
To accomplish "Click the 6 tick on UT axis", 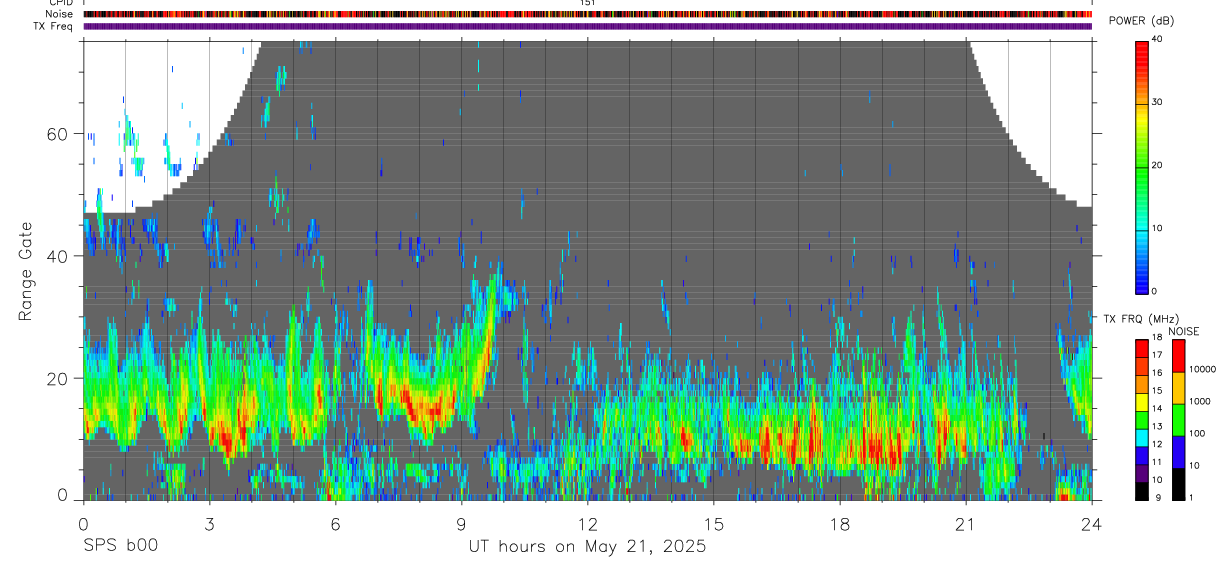I will (335, 523).
